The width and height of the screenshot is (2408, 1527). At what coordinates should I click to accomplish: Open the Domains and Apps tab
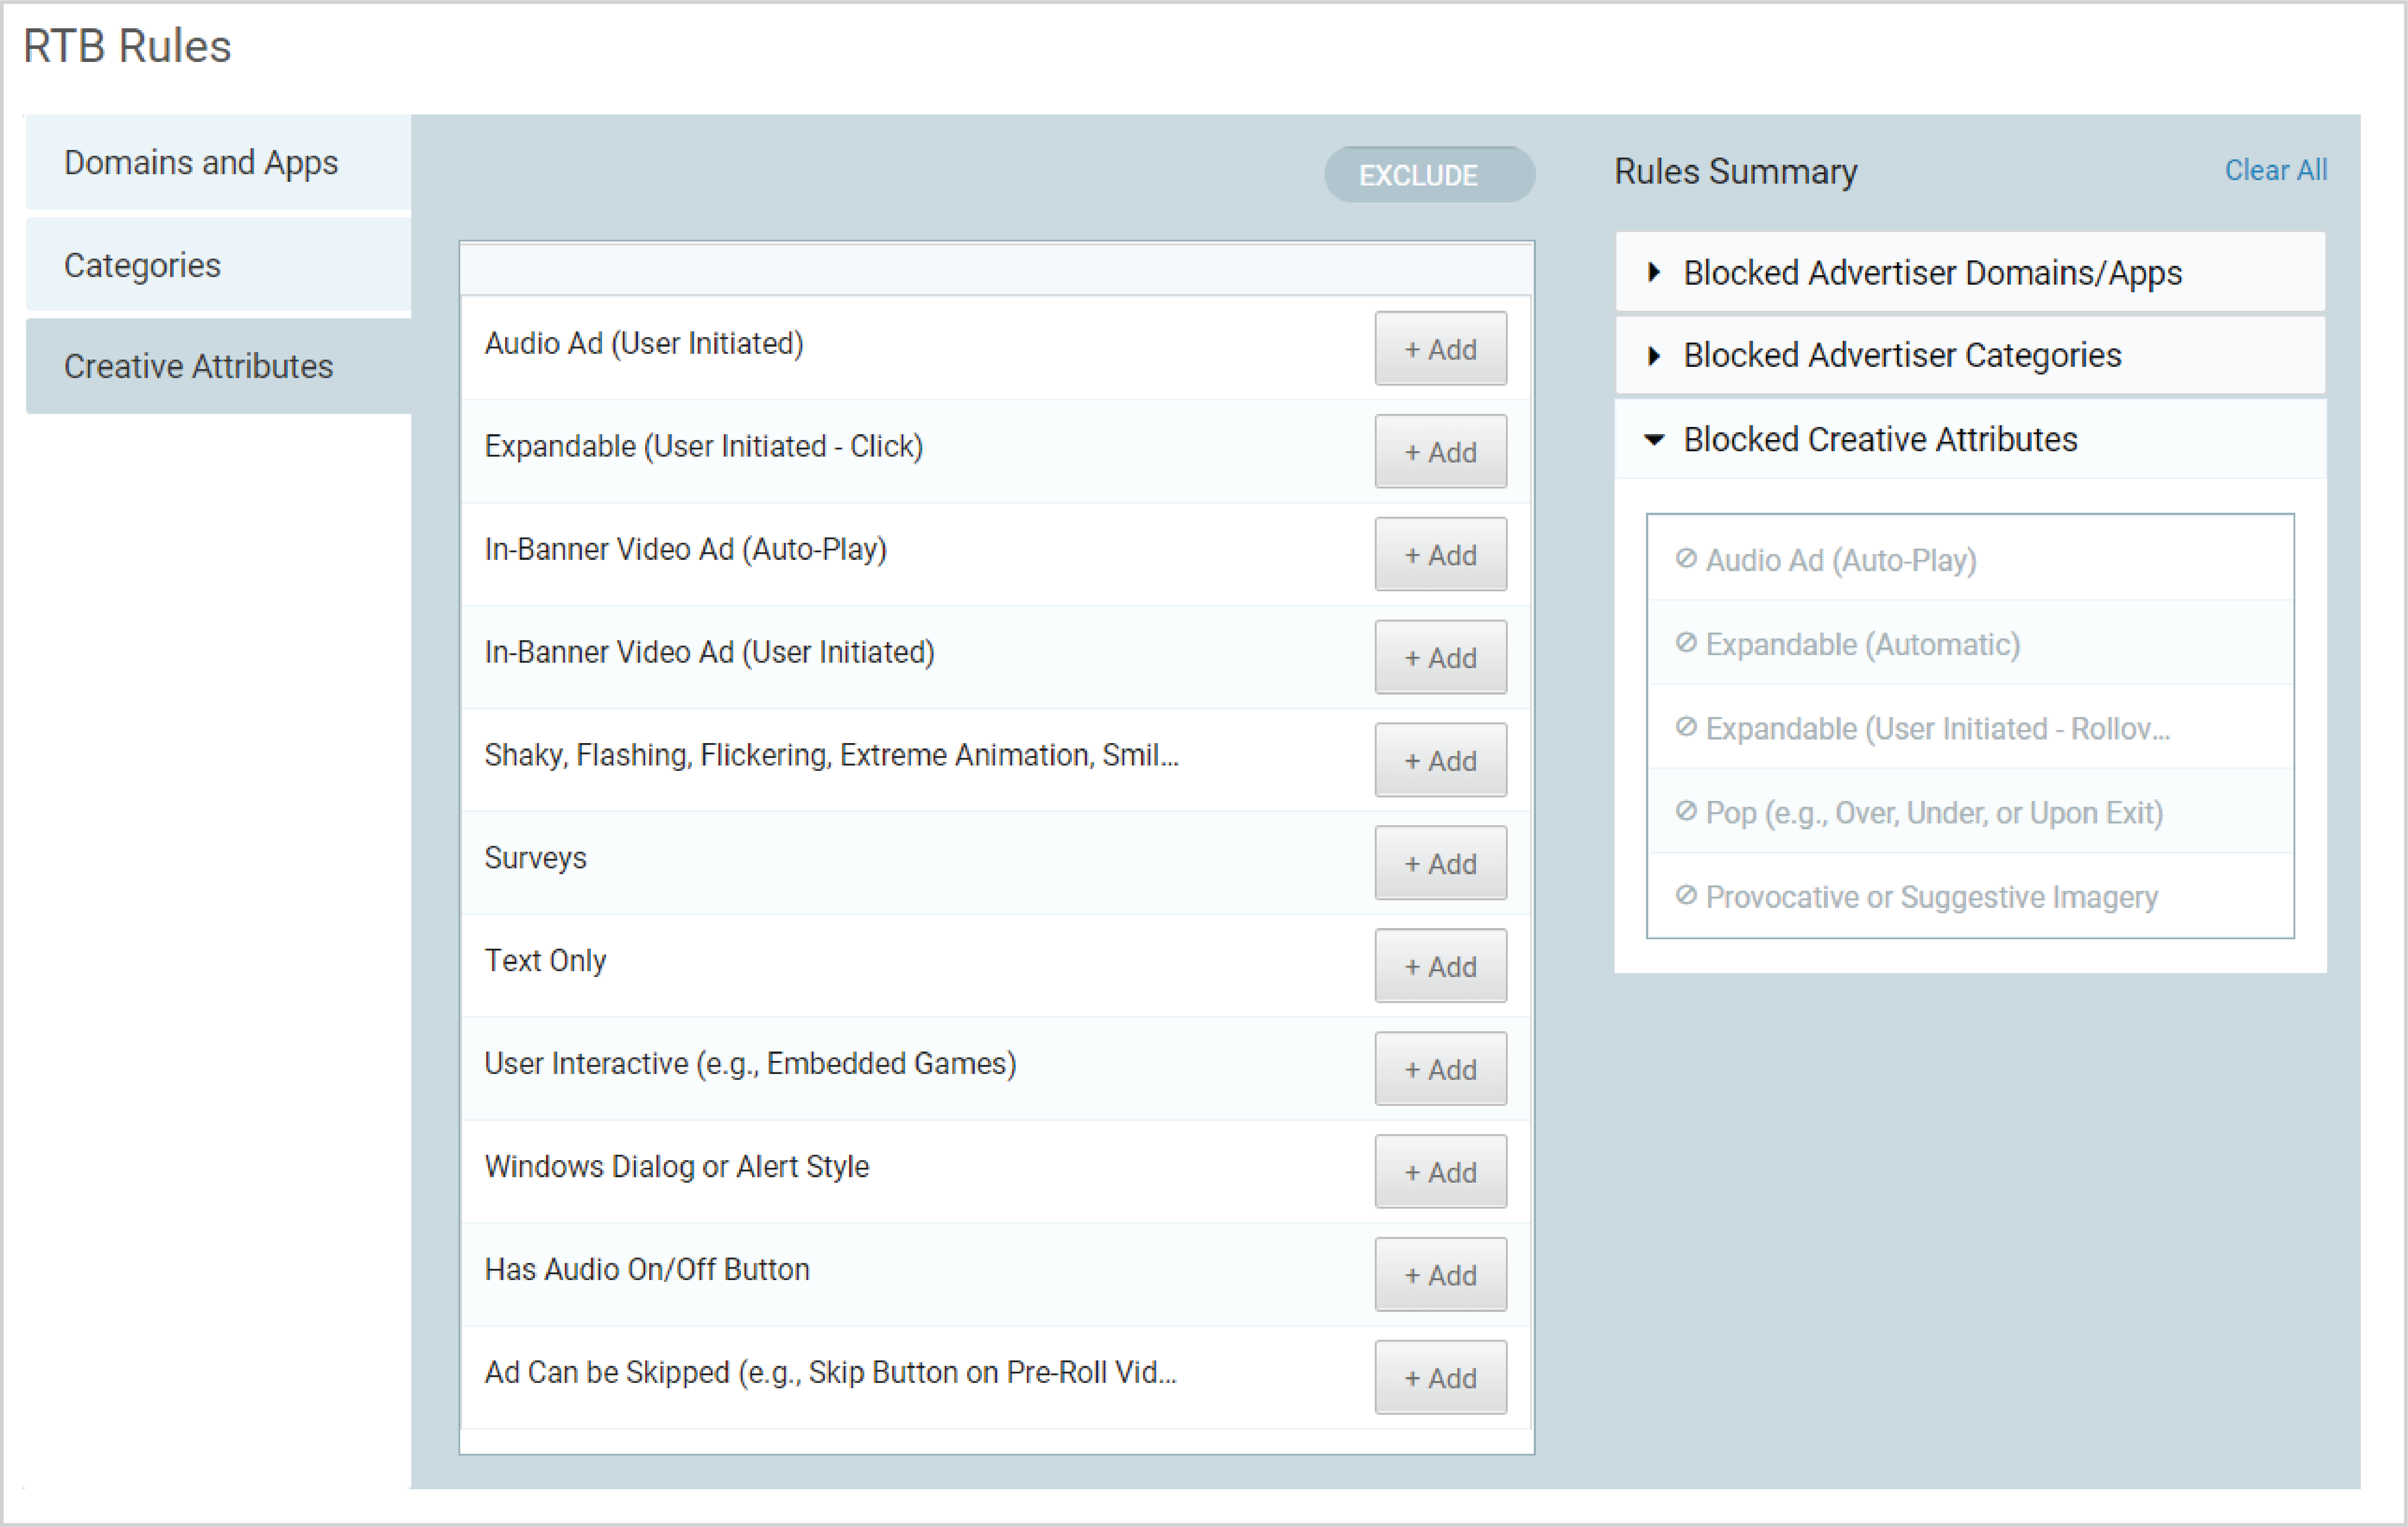pos(218,162)
